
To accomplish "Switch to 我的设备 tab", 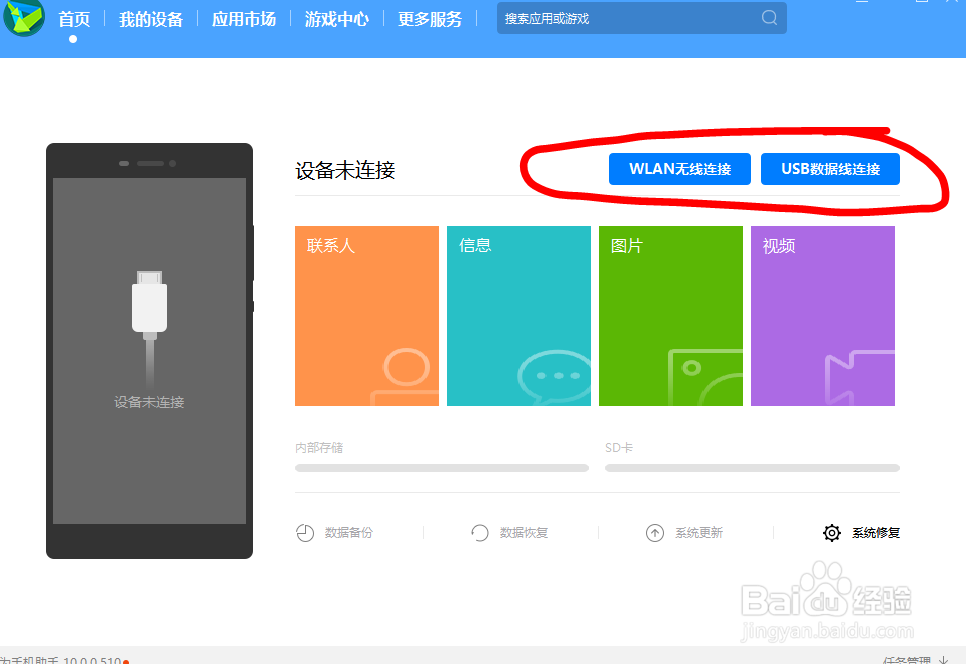I will [x=151, y=19].
